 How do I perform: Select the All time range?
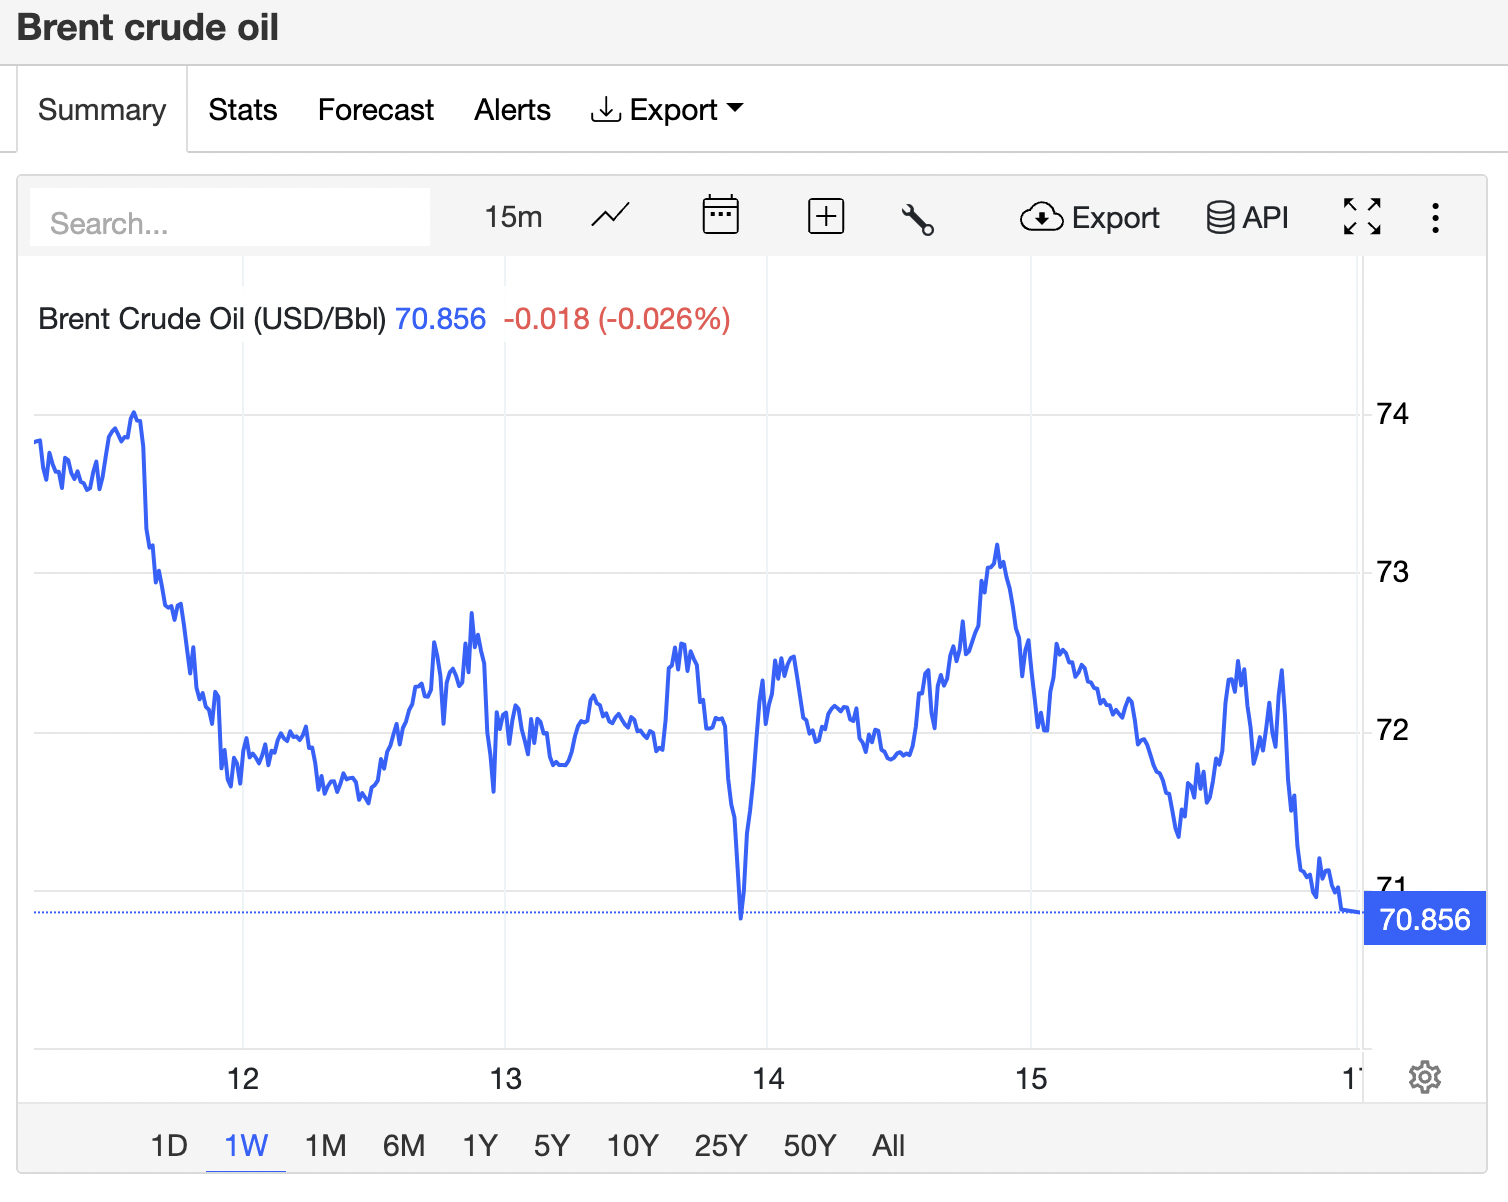pos(888,1145)
